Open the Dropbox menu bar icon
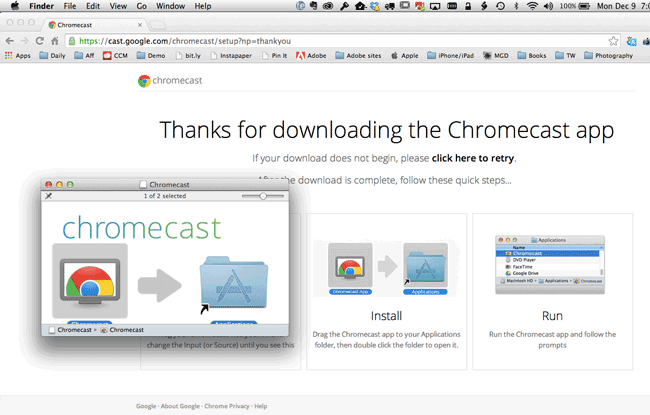The image size is (650, 415). 375,6
